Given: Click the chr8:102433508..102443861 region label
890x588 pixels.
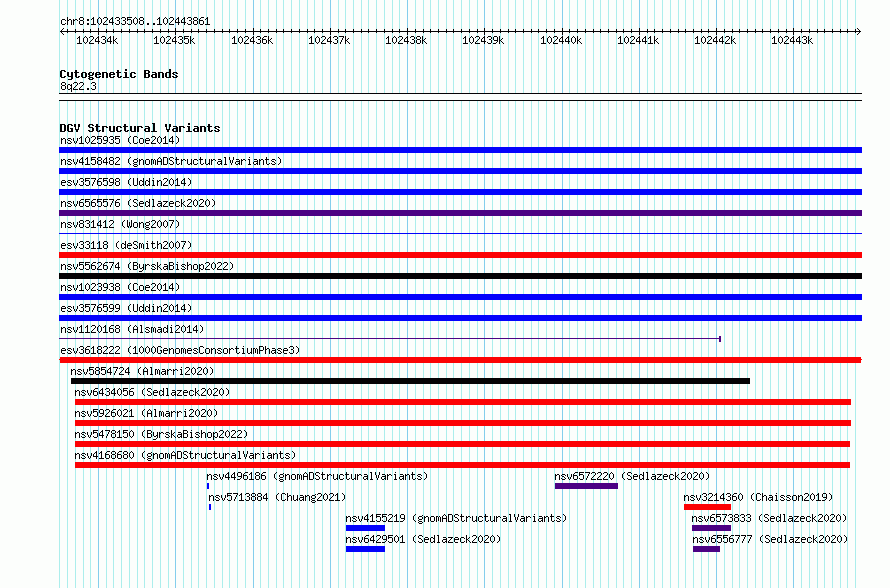Looking at the screenshot, I should (x=135, y=21).
